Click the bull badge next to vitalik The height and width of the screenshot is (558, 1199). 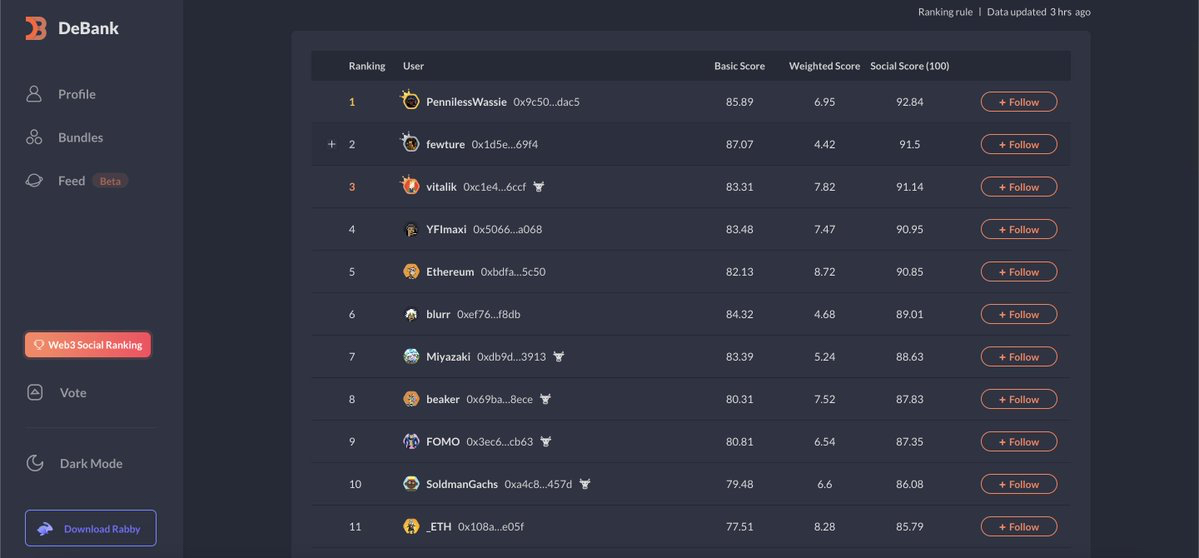point(539,187)
